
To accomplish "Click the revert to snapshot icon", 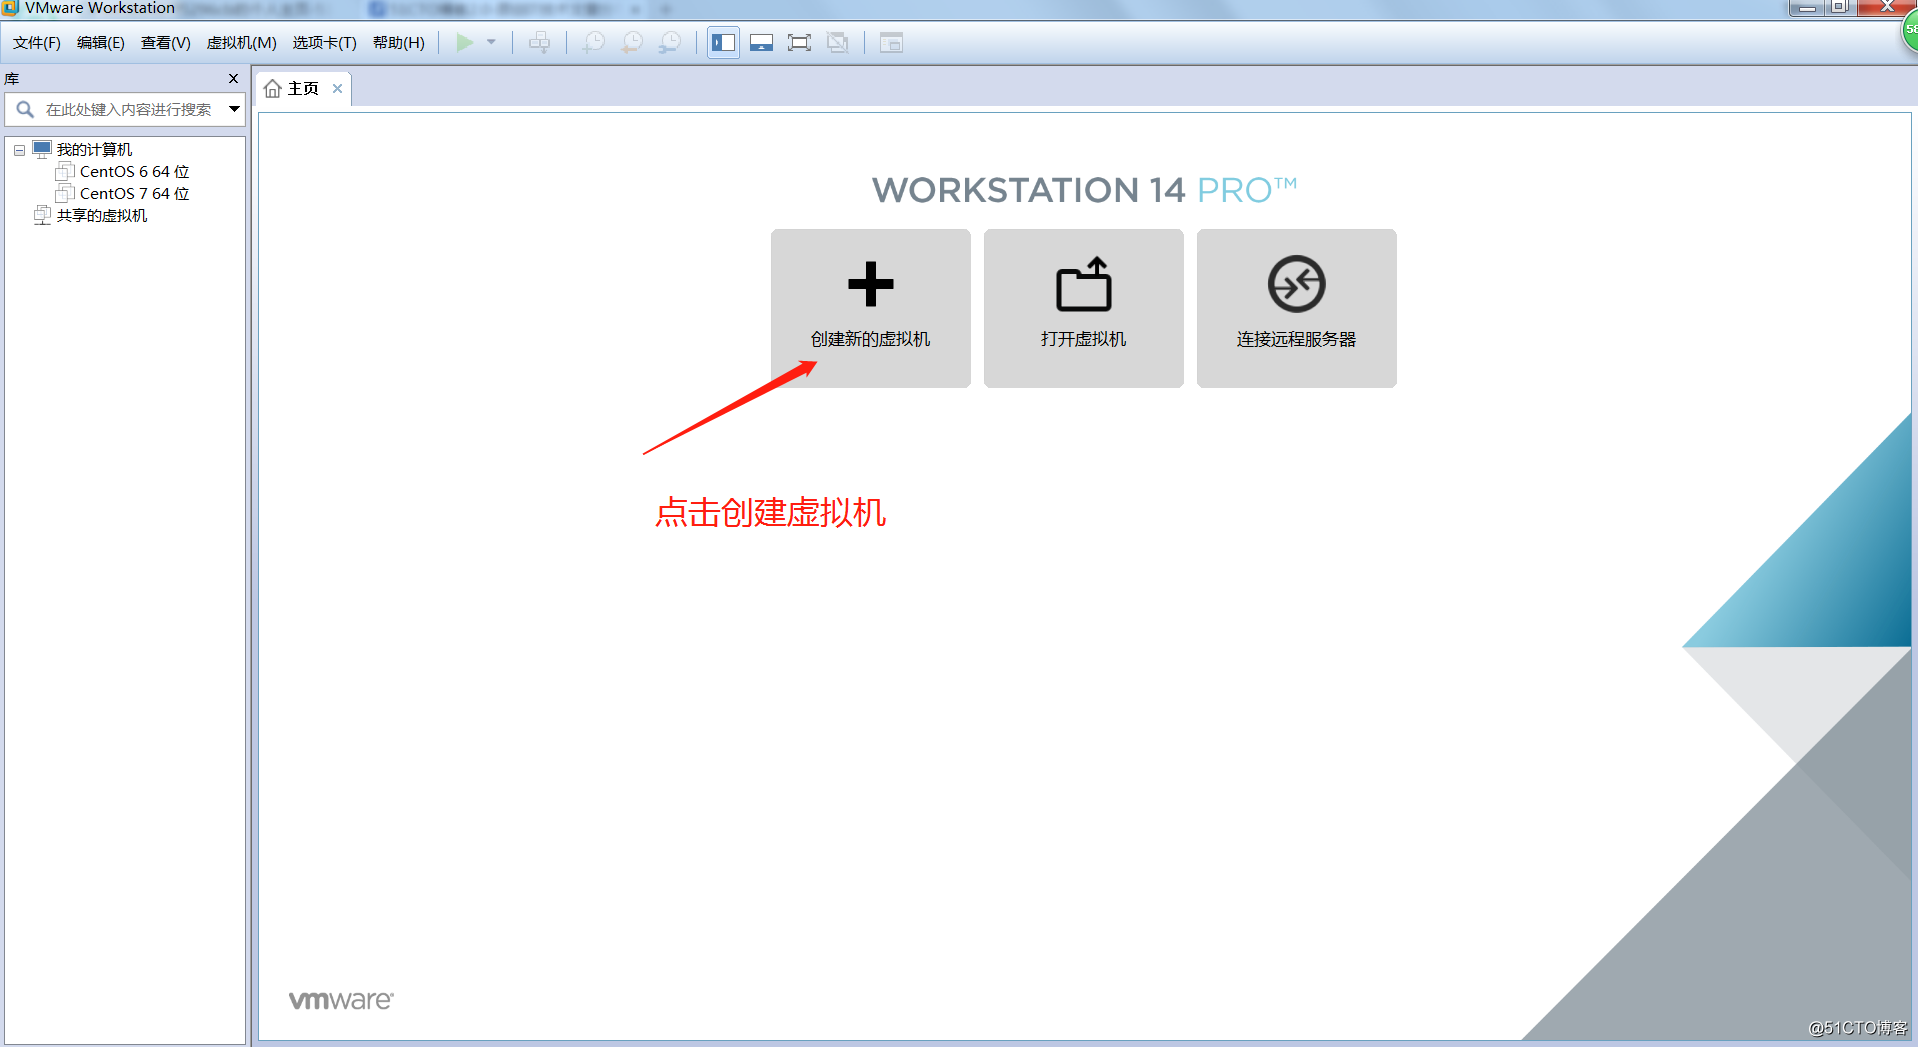I will click(x=632, y=43).
